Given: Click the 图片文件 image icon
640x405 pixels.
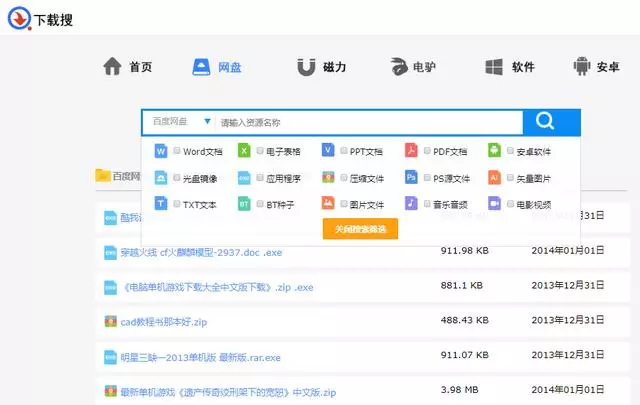Looking at the screenshot, I should 328,203.
